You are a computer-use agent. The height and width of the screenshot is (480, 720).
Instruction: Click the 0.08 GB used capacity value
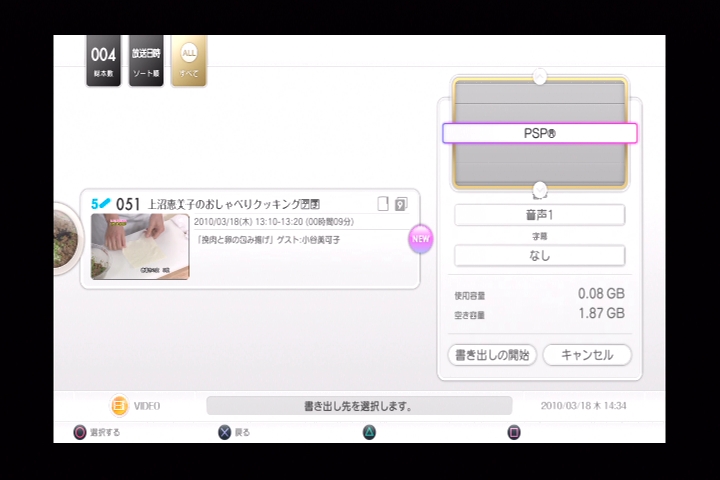pyautogui.click(x=601, y=294)
